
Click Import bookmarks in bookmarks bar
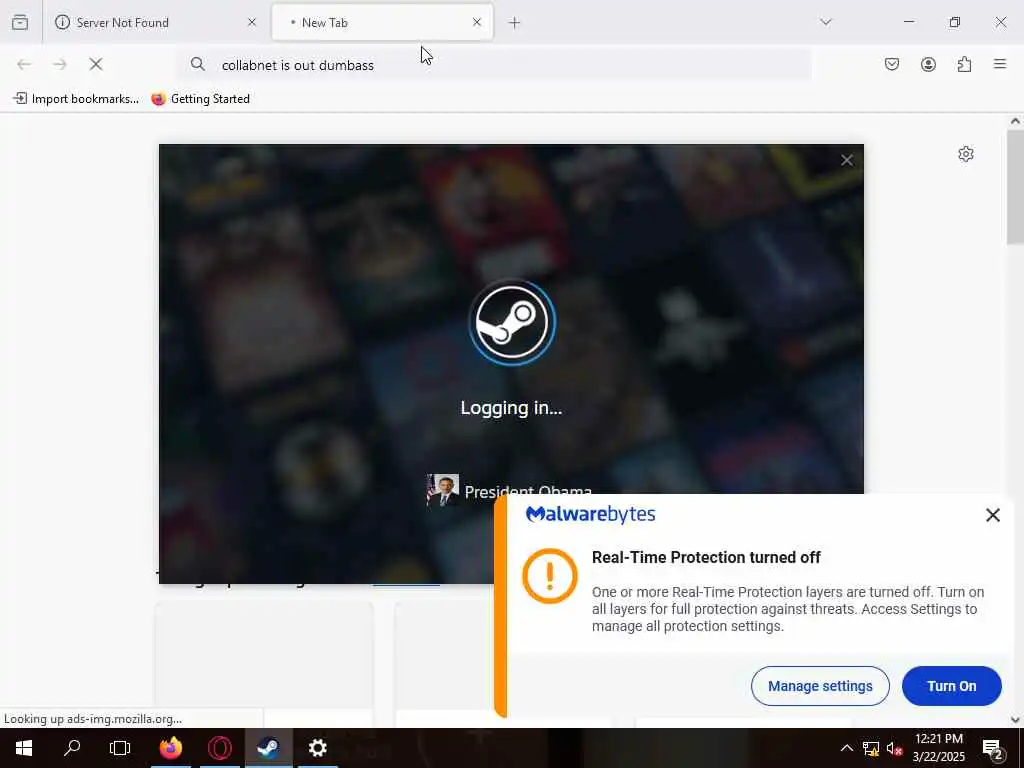[x=76, y=99]
